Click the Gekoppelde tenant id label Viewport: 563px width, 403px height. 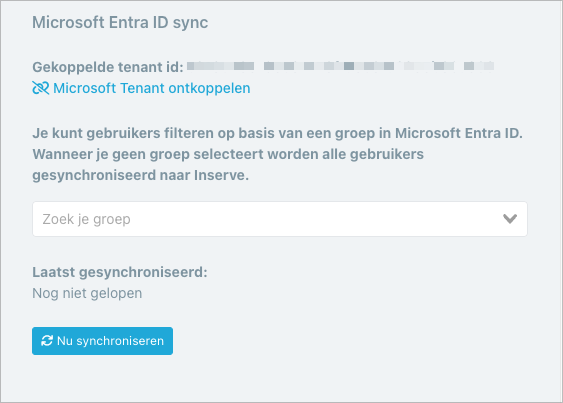[108, 67]
